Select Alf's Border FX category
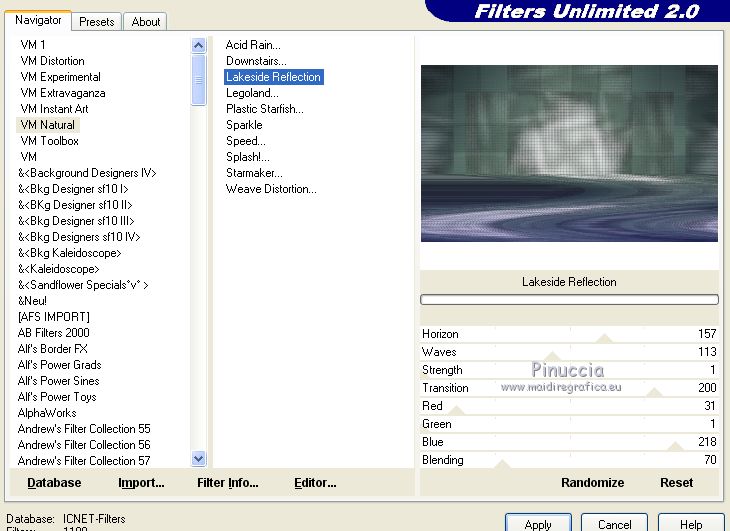The width and height of the screenshot is (730, 531). (x=52, y=349)
